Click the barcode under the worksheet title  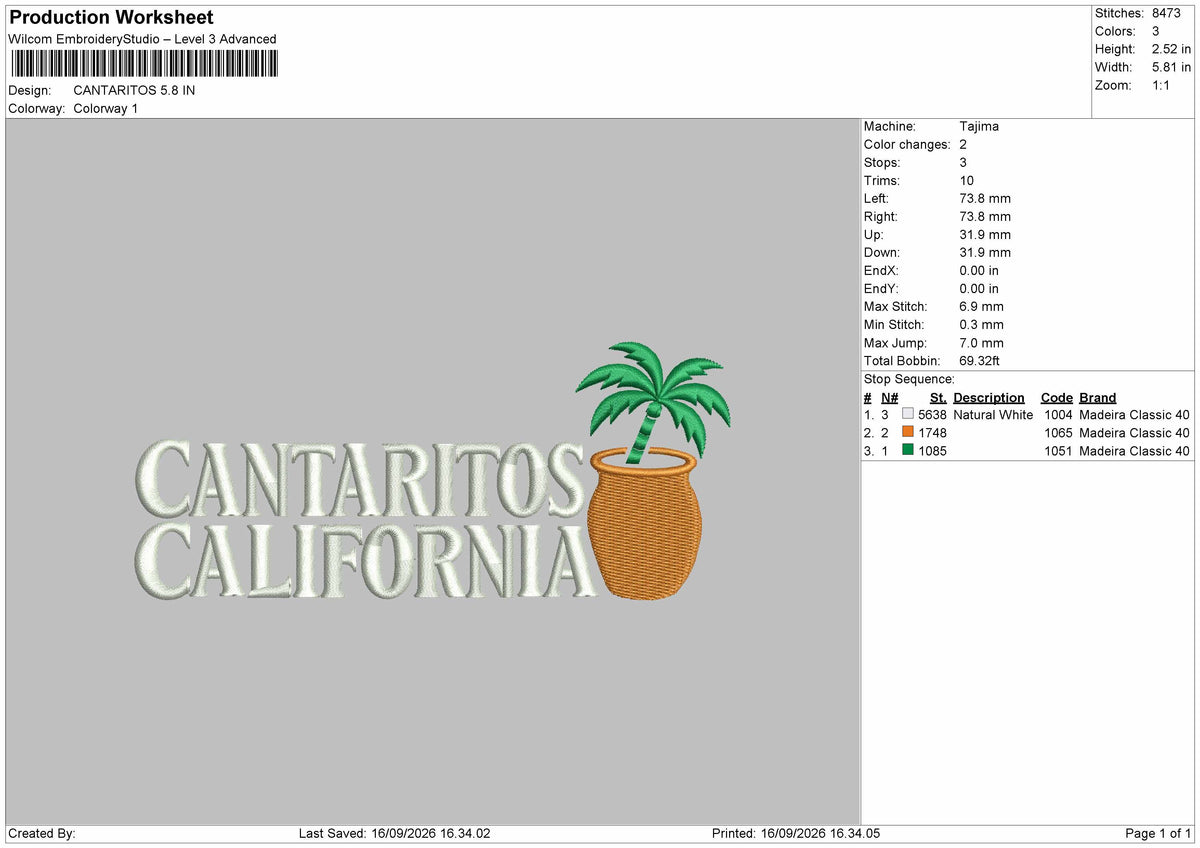click(x=144, y=65)
